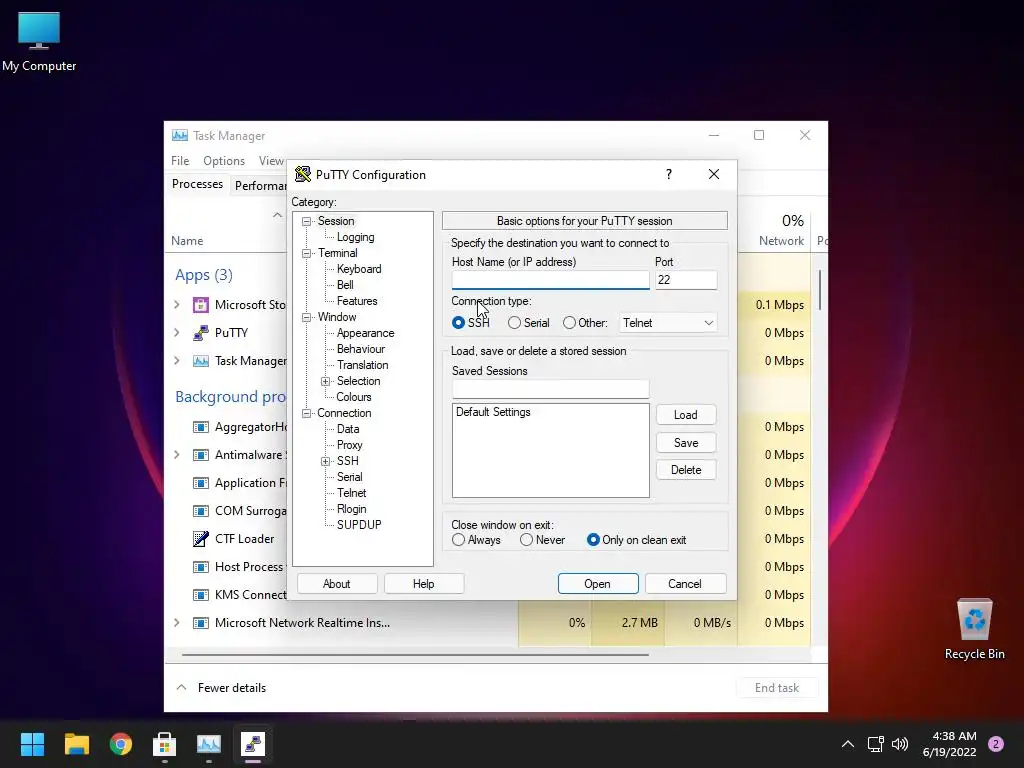
Task: Select Keyboard in the category tree
Action: (359, 269)
